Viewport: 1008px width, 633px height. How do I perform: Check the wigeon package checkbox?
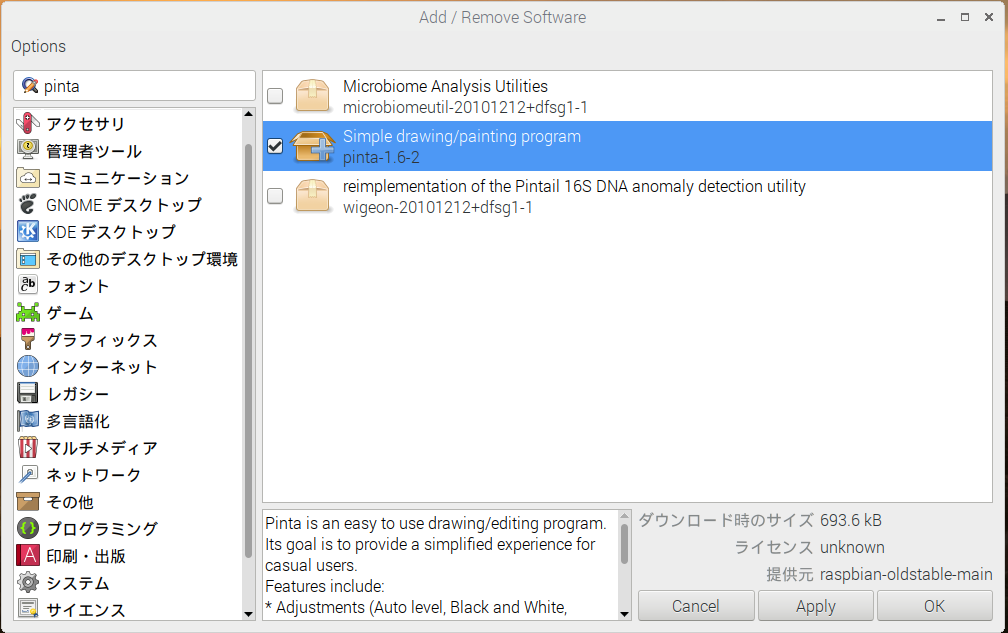point(275,196)
